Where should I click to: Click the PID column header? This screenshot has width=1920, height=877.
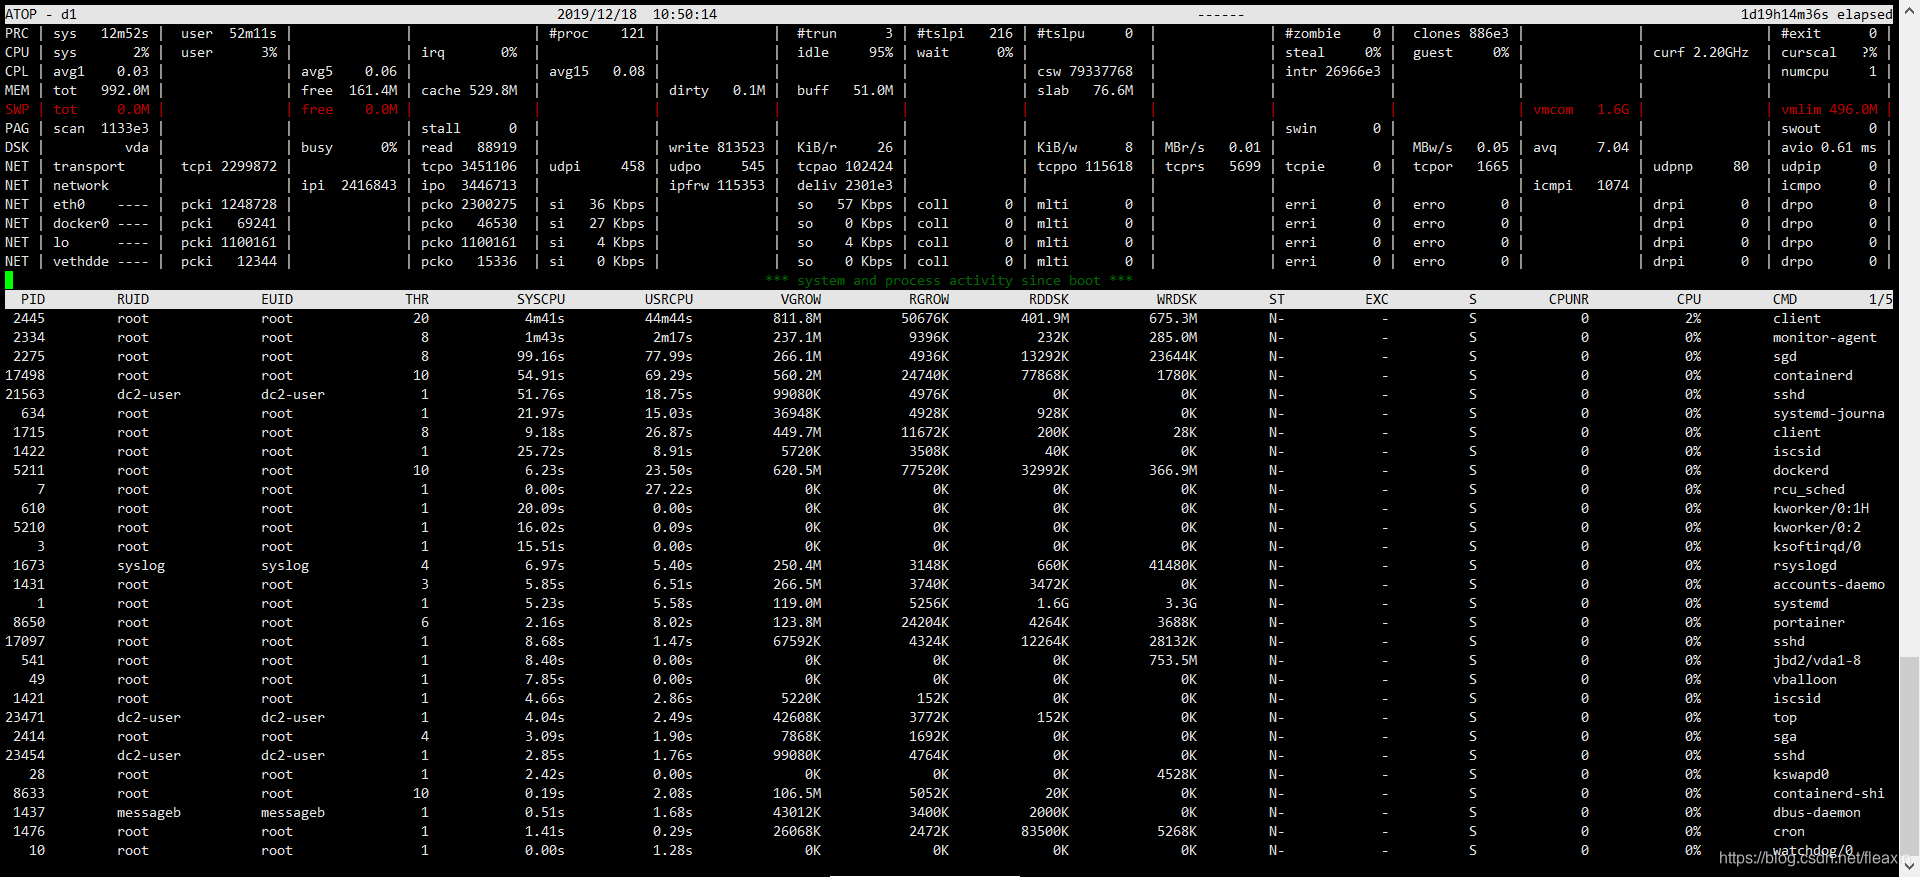pos(33,299)
